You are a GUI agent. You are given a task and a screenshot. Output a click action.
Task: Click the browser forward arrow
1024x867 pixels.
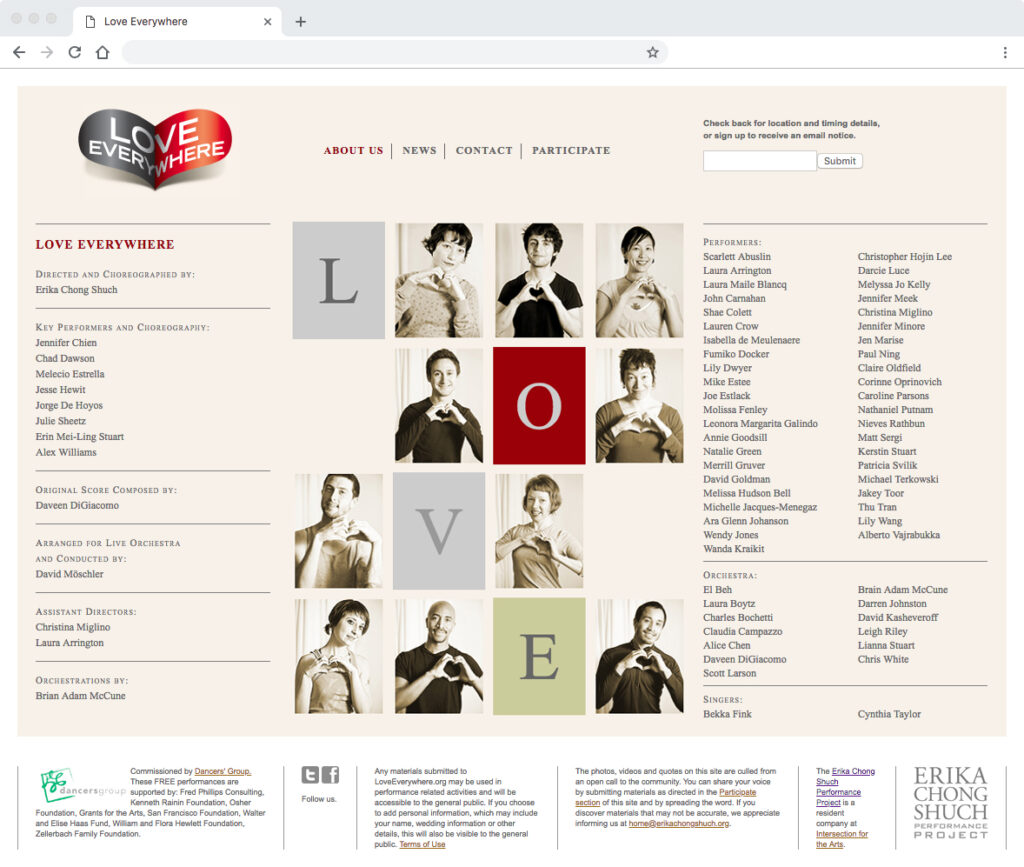[47, 52]
